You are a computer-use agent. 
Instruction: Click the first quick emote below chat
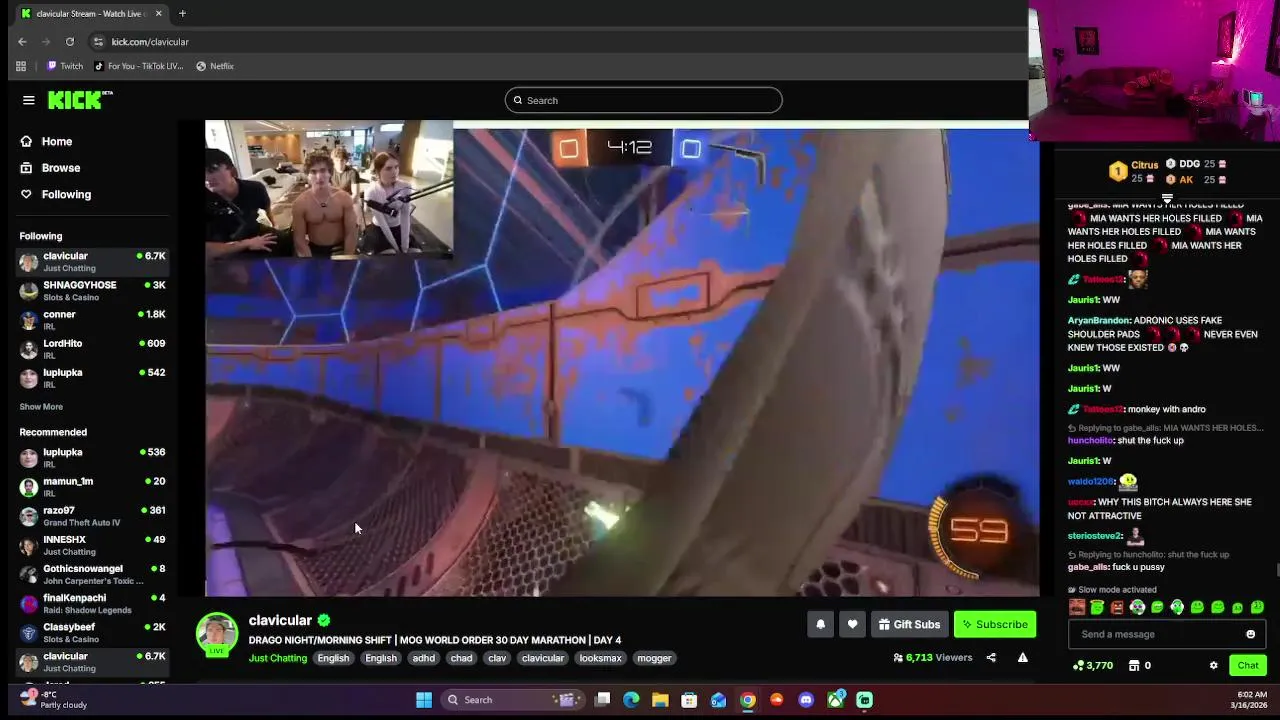[1077, 607]
